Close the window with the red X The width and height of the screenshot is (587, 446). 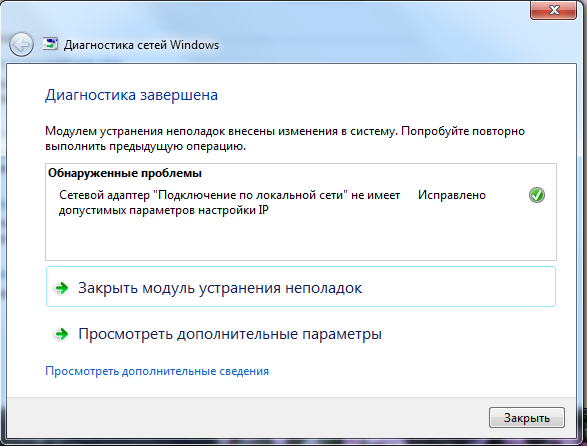pyautogui.click(x=553, y=10)
